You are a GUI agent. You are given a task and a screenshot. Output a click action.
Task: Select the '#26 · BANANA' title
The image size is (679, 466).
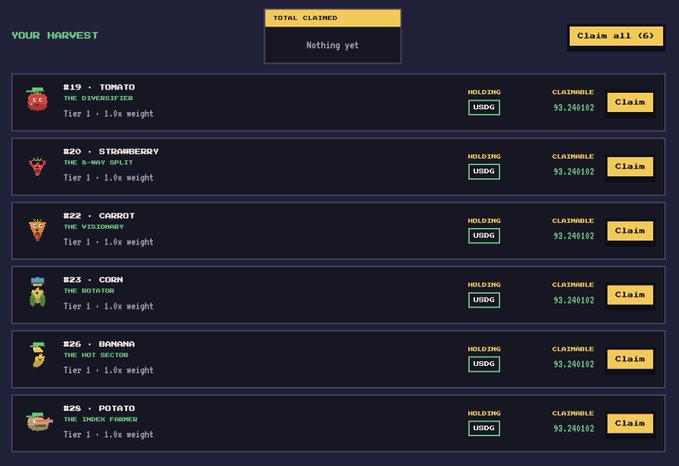click(99, 344)
